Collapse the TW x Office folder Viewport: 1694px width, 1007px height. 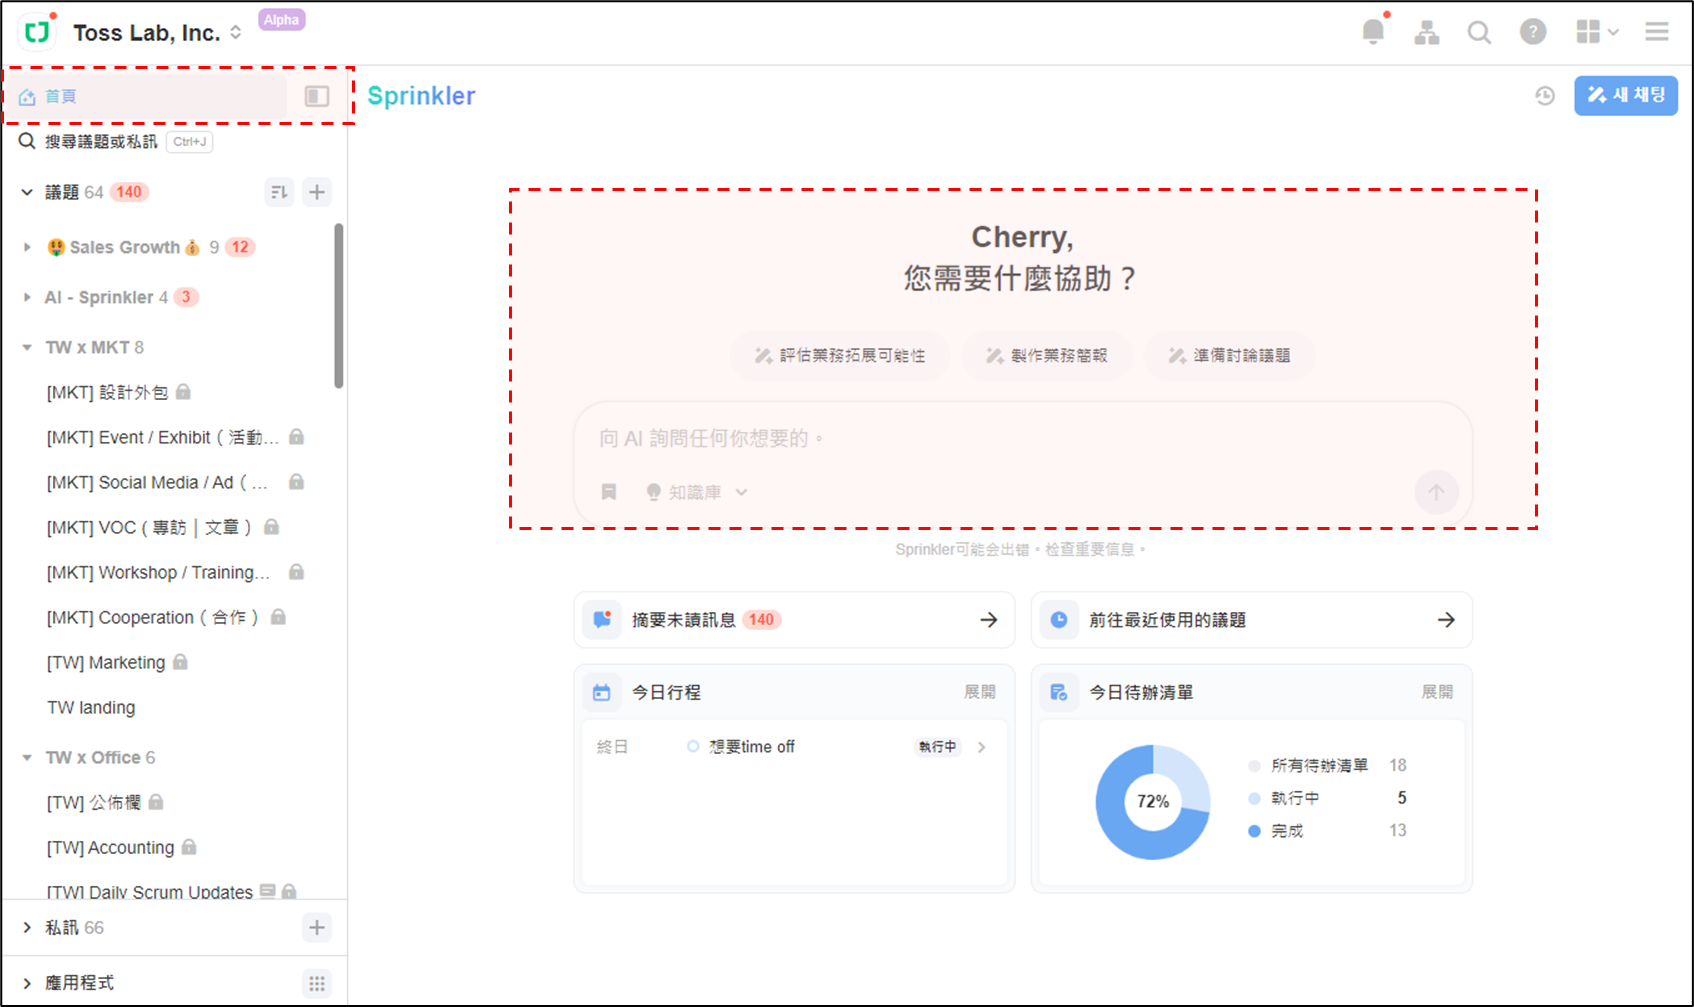coord(27,757)
